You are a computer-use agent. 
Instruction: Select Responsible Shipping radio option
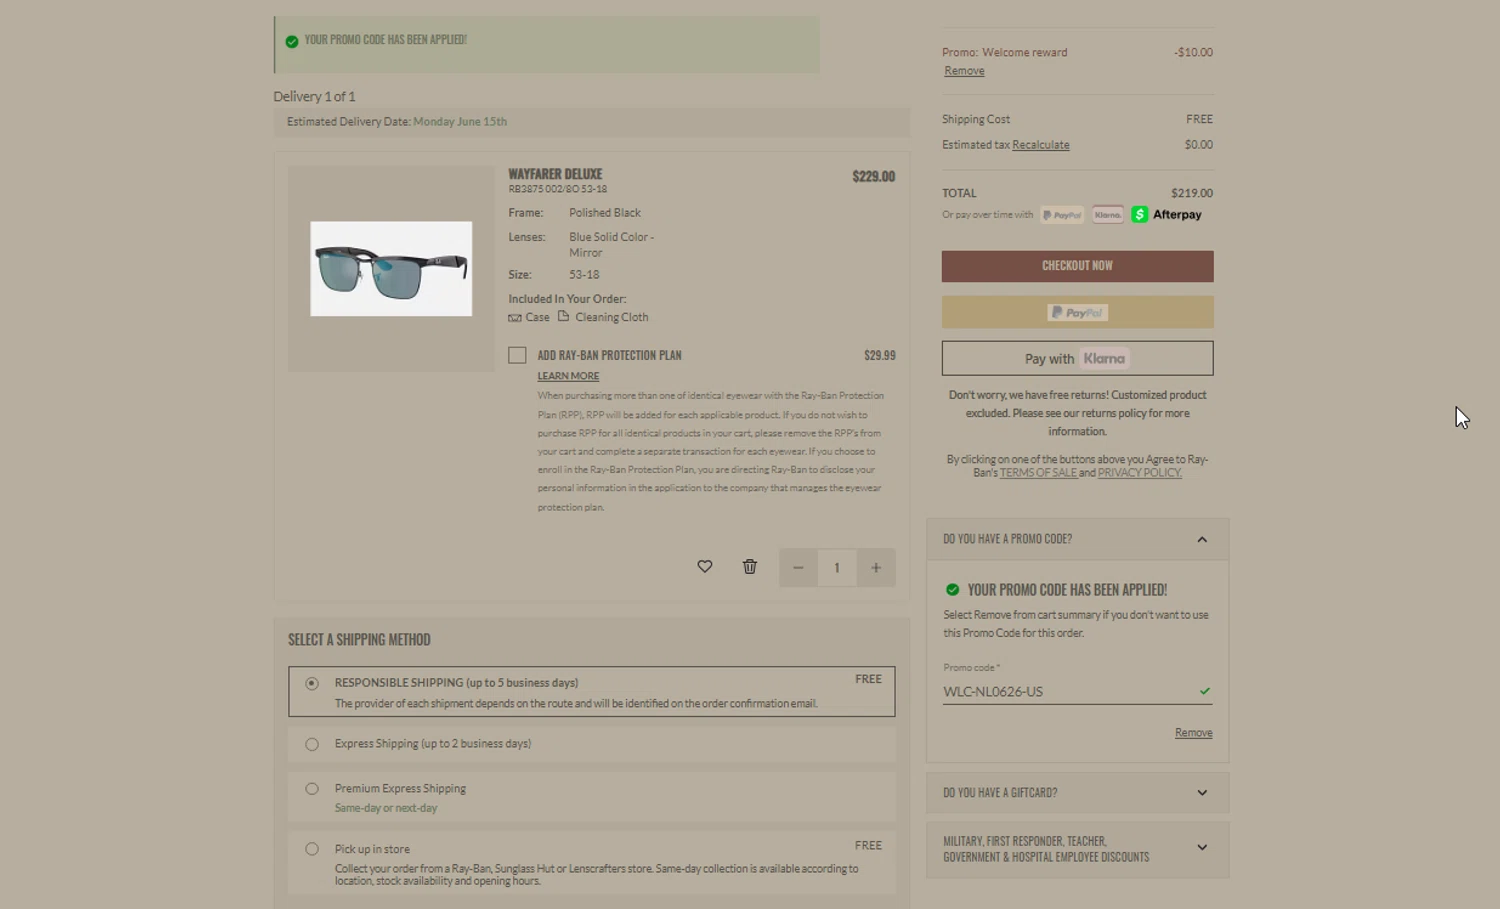(312, 684)
